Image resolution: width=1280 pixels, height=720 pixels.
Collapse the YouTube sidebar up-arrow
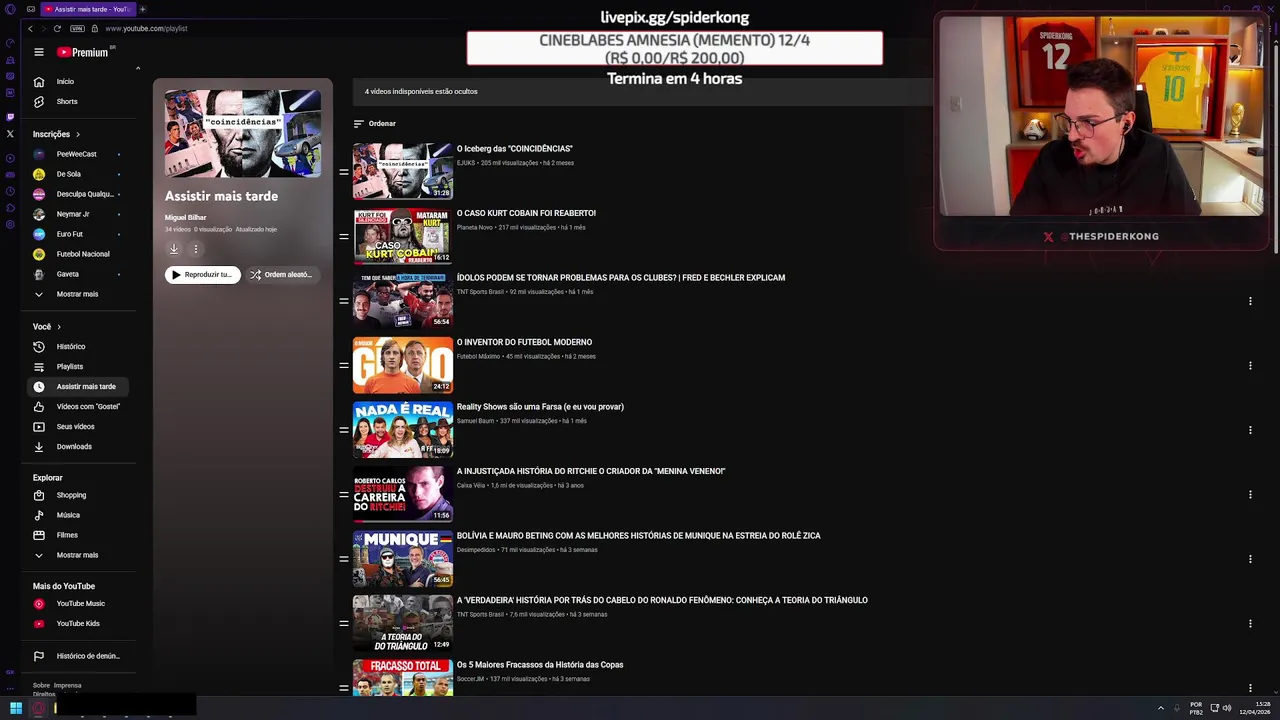tap(138, 68)
